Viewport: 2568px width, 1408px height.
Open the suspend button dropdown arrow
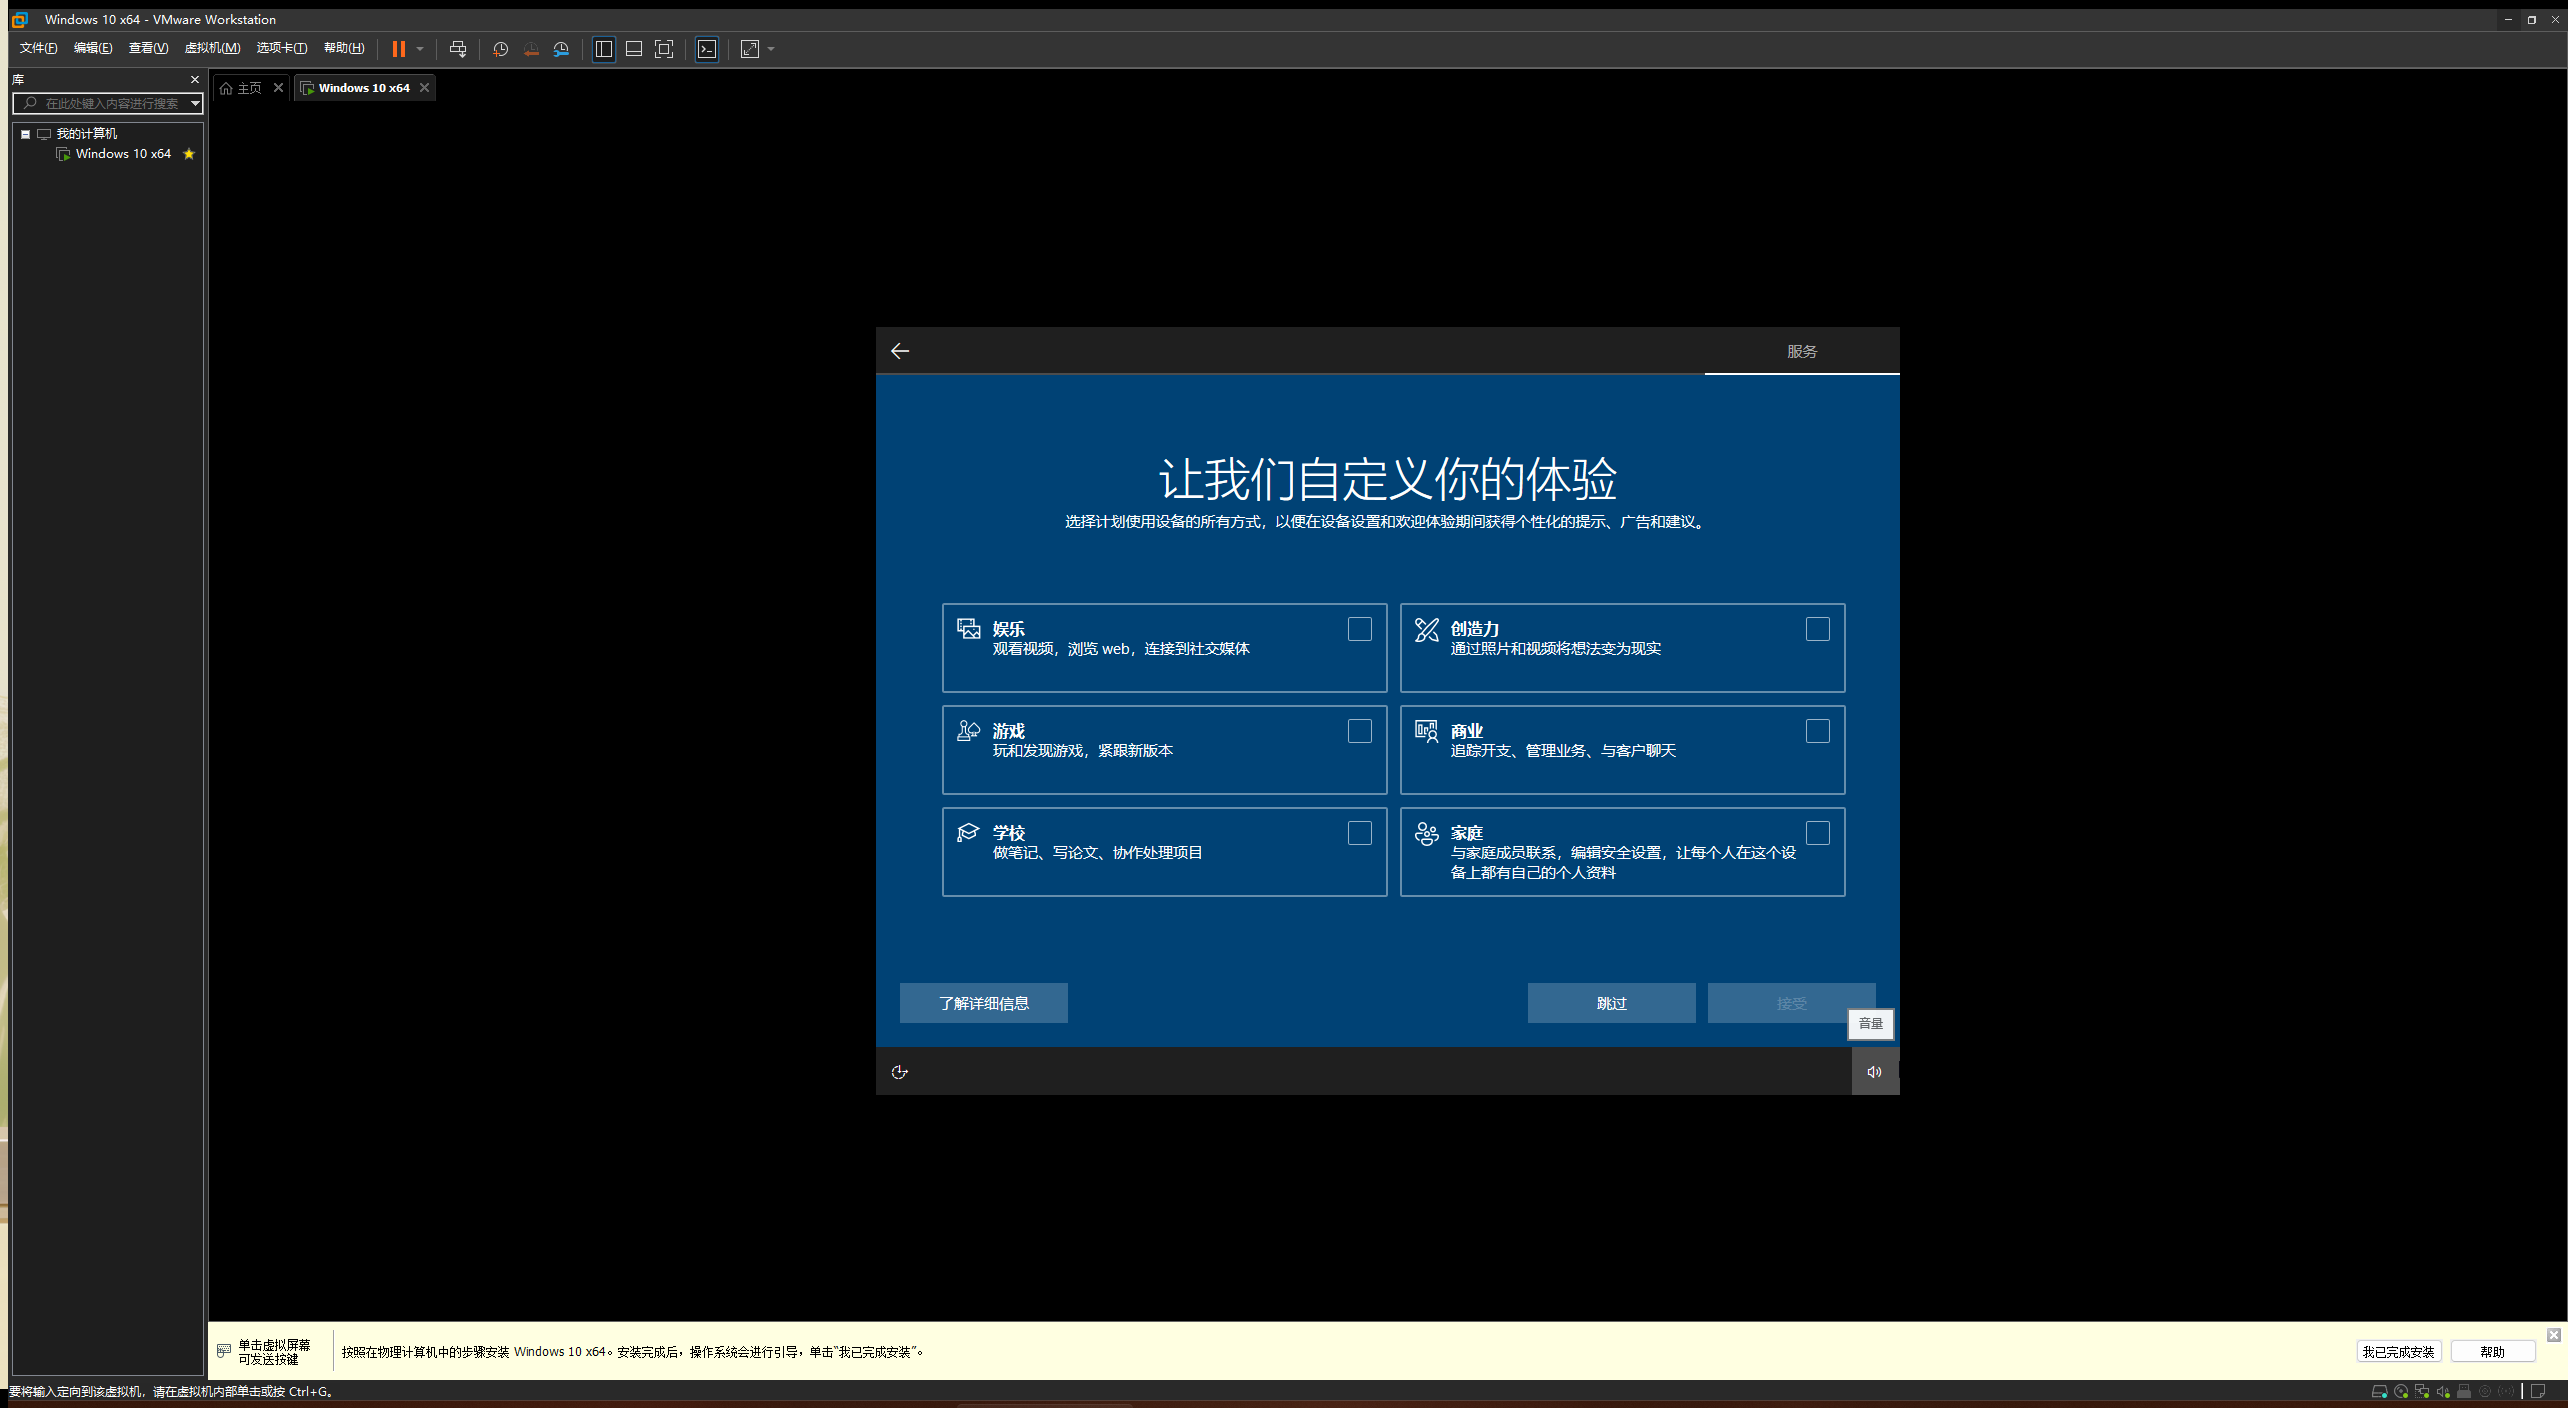420,49
